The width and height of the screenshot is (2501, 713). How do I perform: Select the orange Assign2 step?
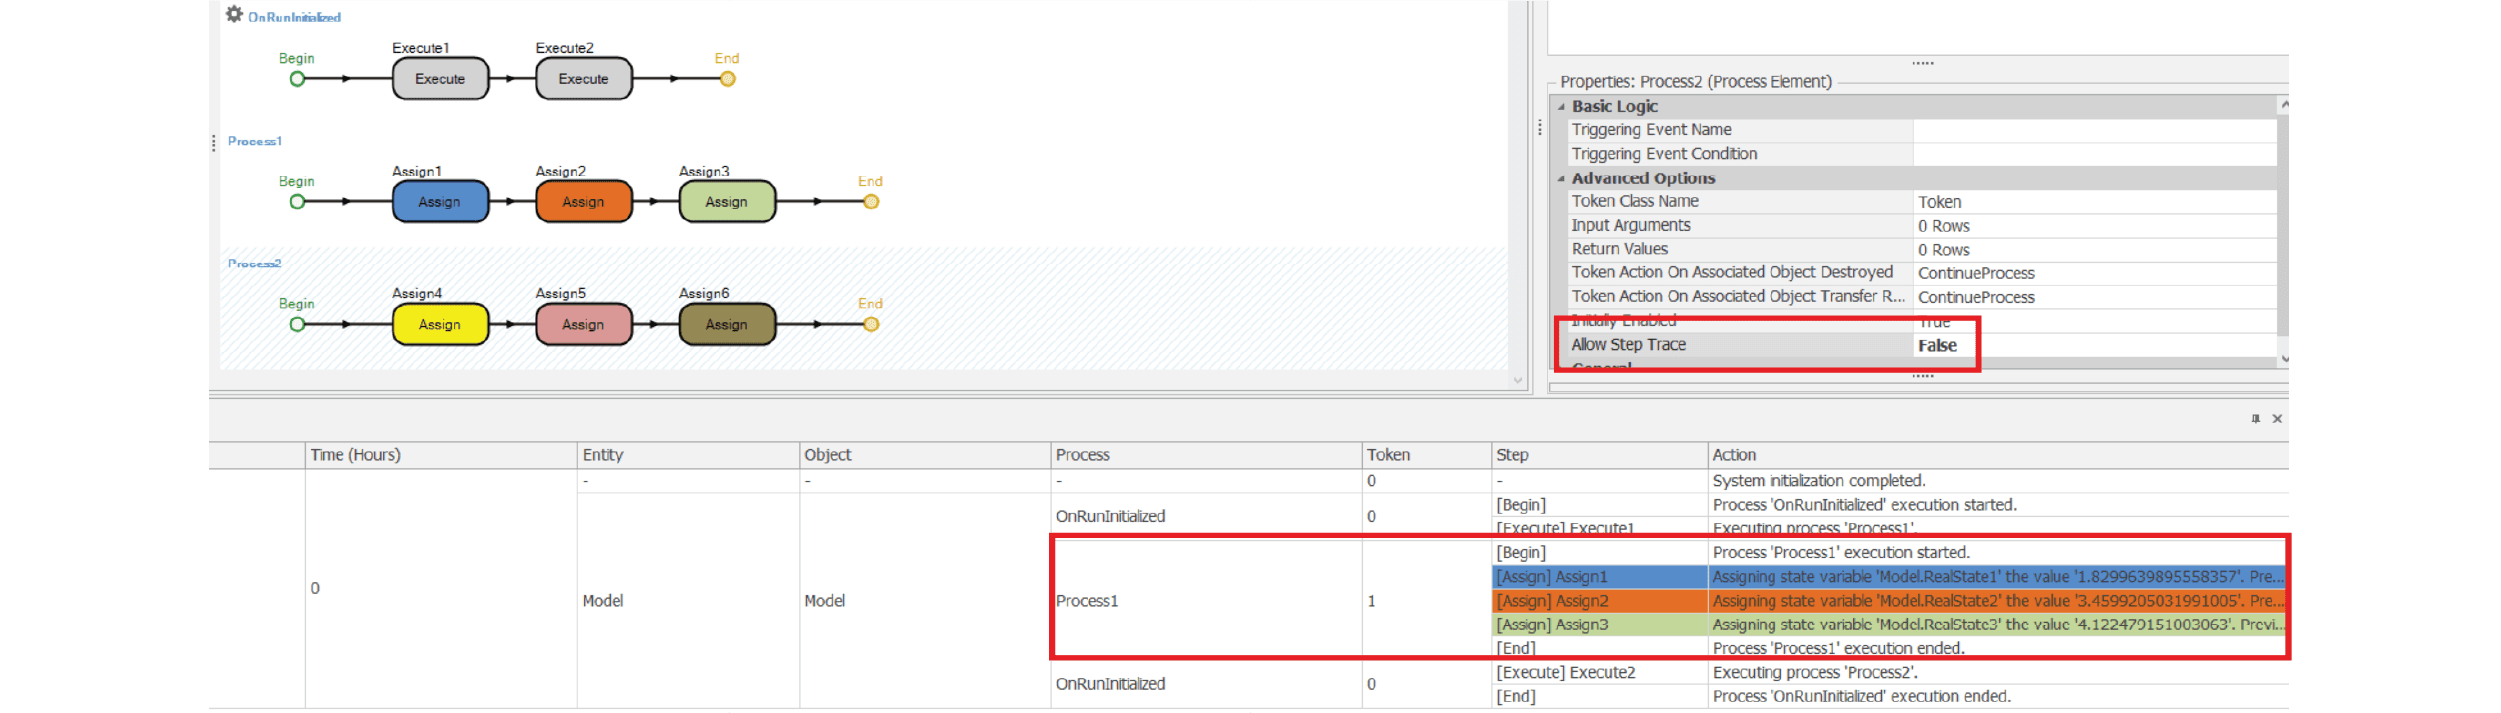pos(584,202)
